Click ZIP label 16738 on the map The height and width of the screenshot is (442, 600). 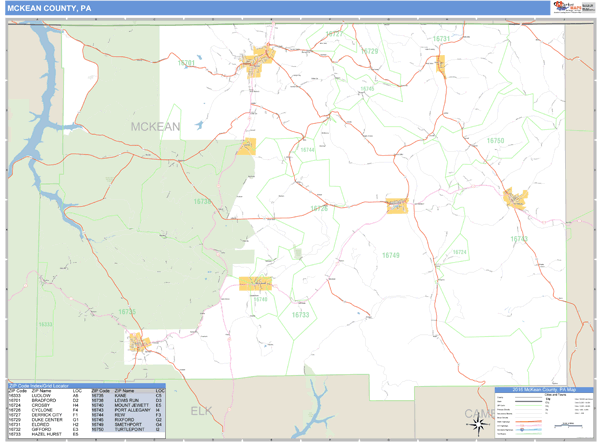(202, 201)
